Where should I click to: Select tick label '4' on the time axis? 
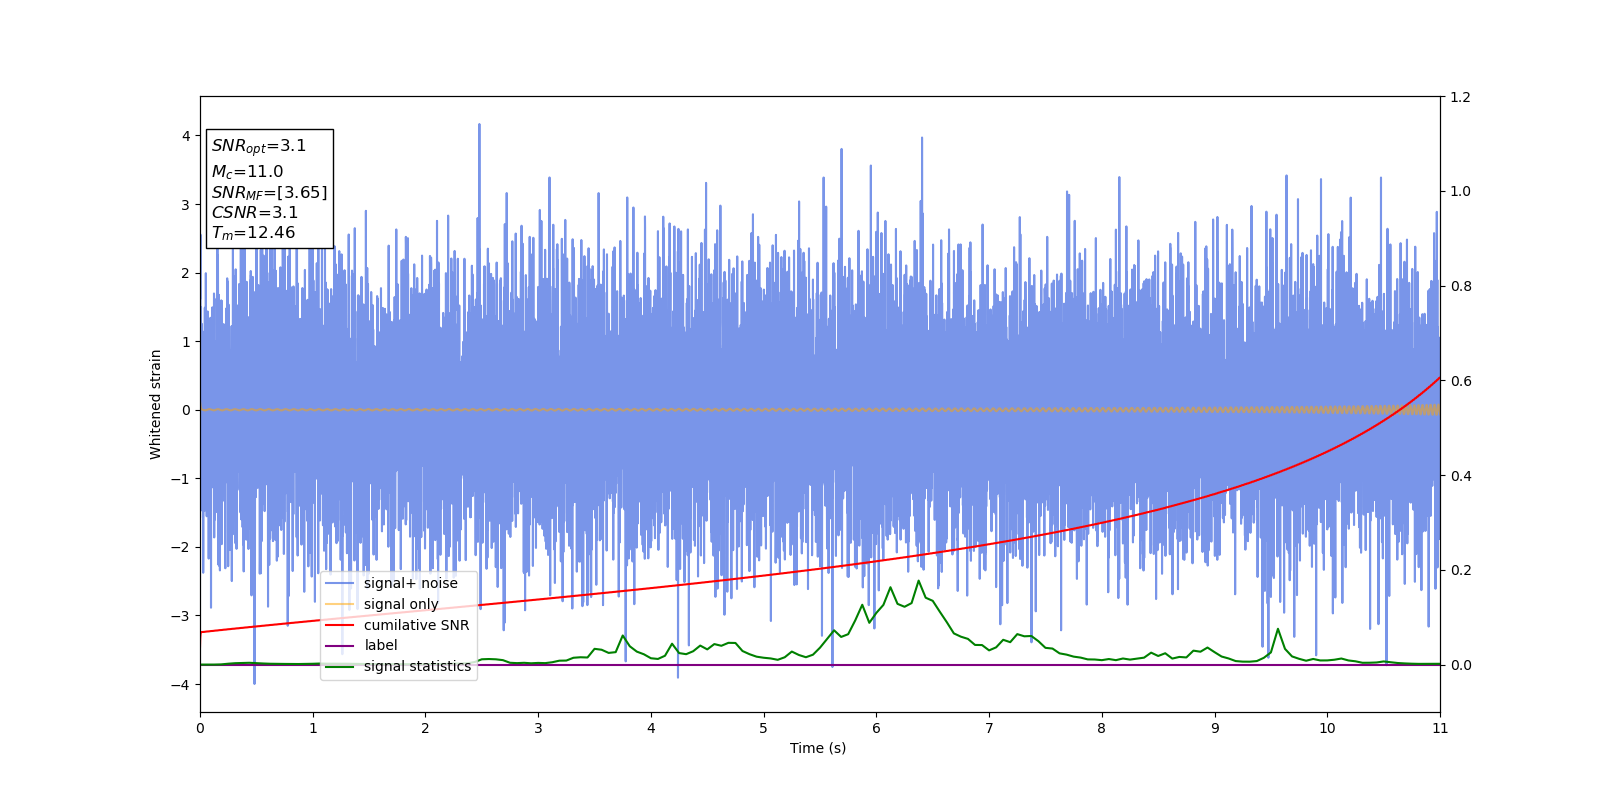[x=651, y=728]
